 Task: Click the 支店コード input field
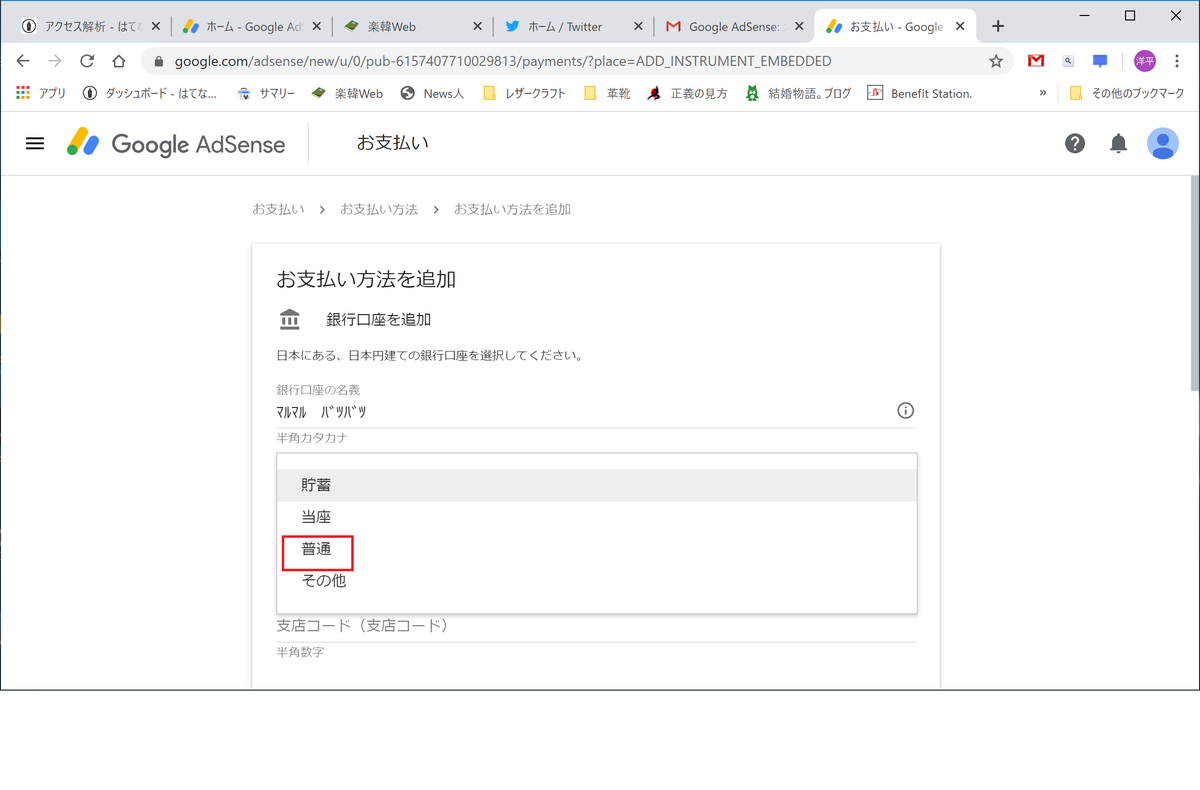click(x=596, y=626)
